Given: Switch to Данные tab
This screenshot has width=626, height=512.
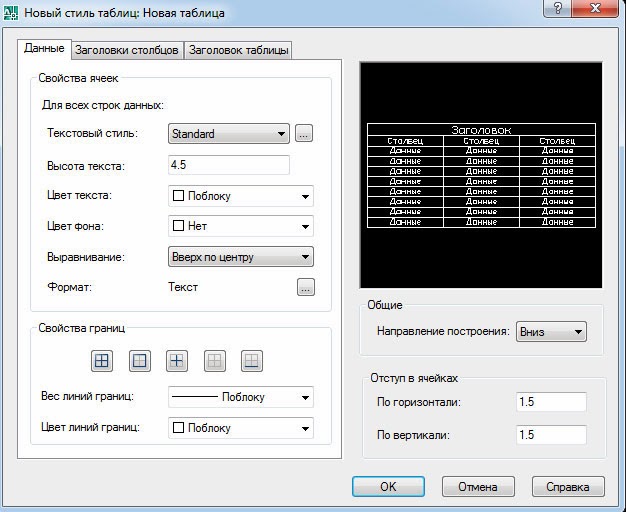Looking at the screenshot, I should pos(44,49).
